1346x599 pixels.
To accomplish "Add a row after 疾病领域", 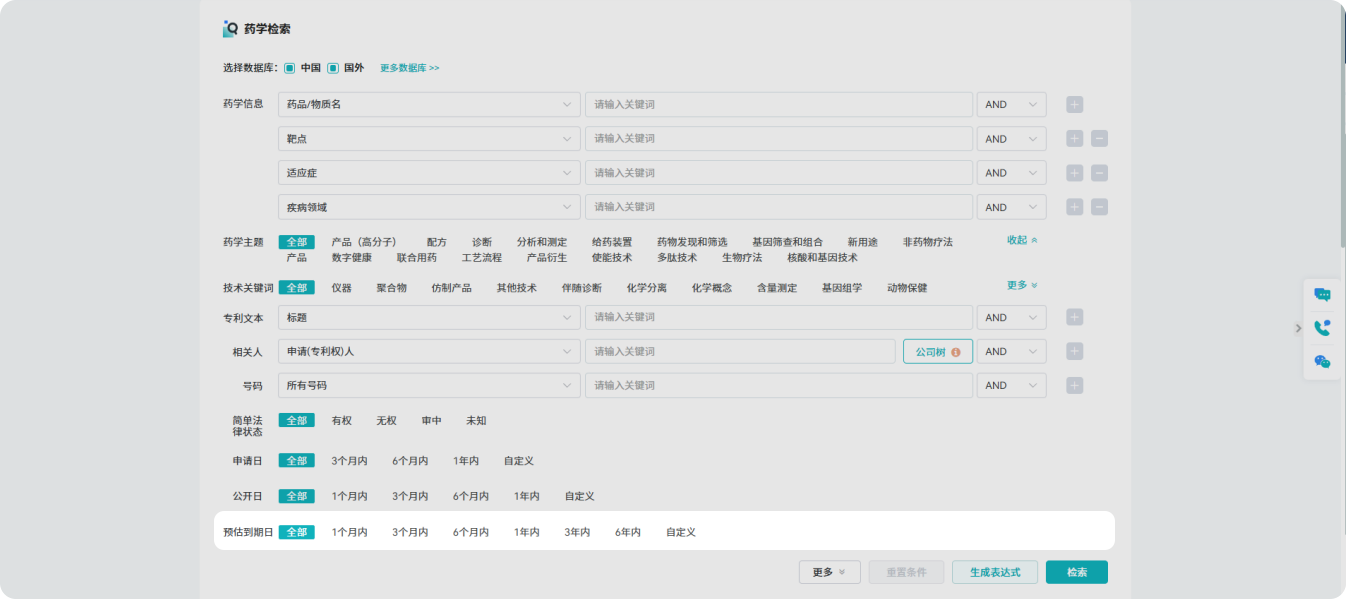I will [x=1075, y=207].
